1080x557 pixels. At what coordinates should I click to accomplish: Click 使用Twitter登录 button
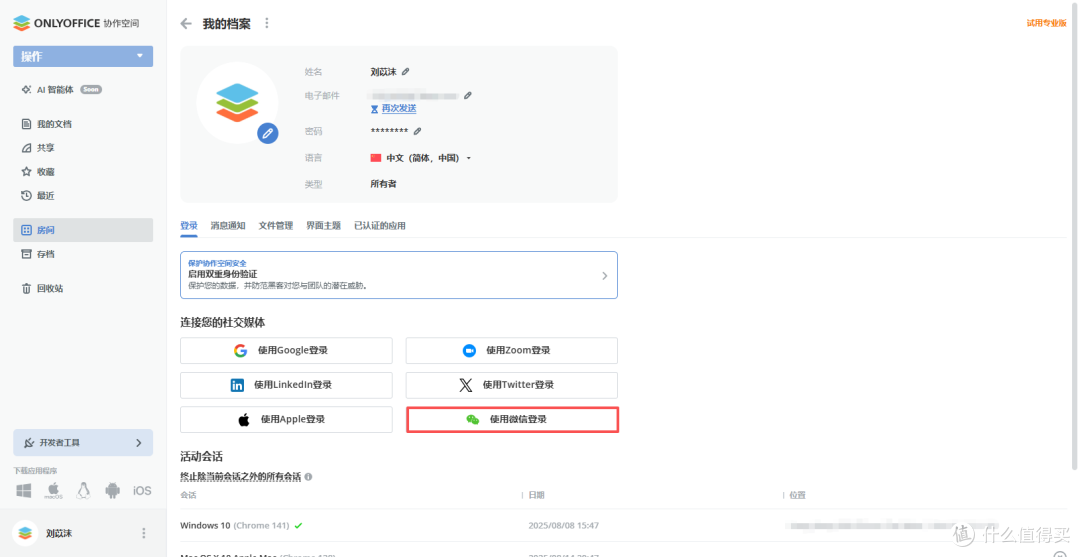(x=512, y=385)
